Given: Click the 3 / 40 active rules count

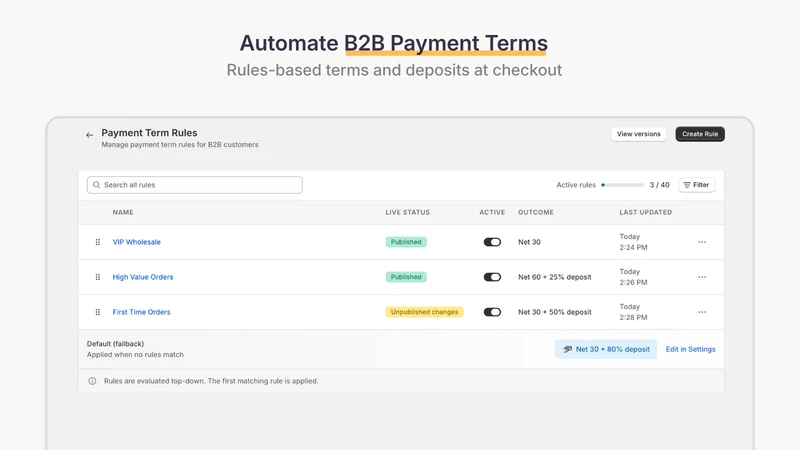Looking at the screenshot, I should click(659, 185).
